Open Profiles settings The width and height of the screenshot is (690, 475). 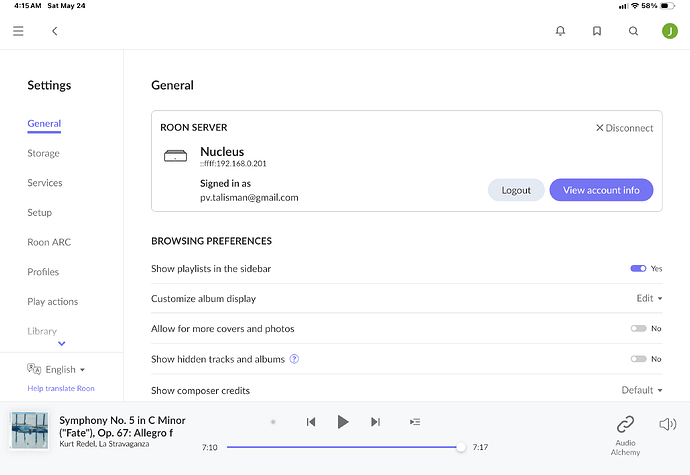(x=43, y=272)
